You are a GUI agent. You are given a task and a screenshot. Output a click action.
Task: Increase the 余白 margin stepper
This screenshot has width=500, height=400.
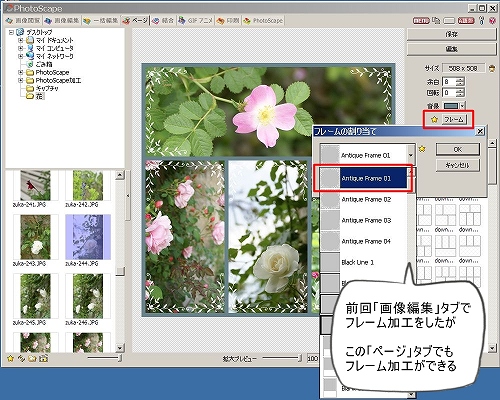click(x=460, y=79)
